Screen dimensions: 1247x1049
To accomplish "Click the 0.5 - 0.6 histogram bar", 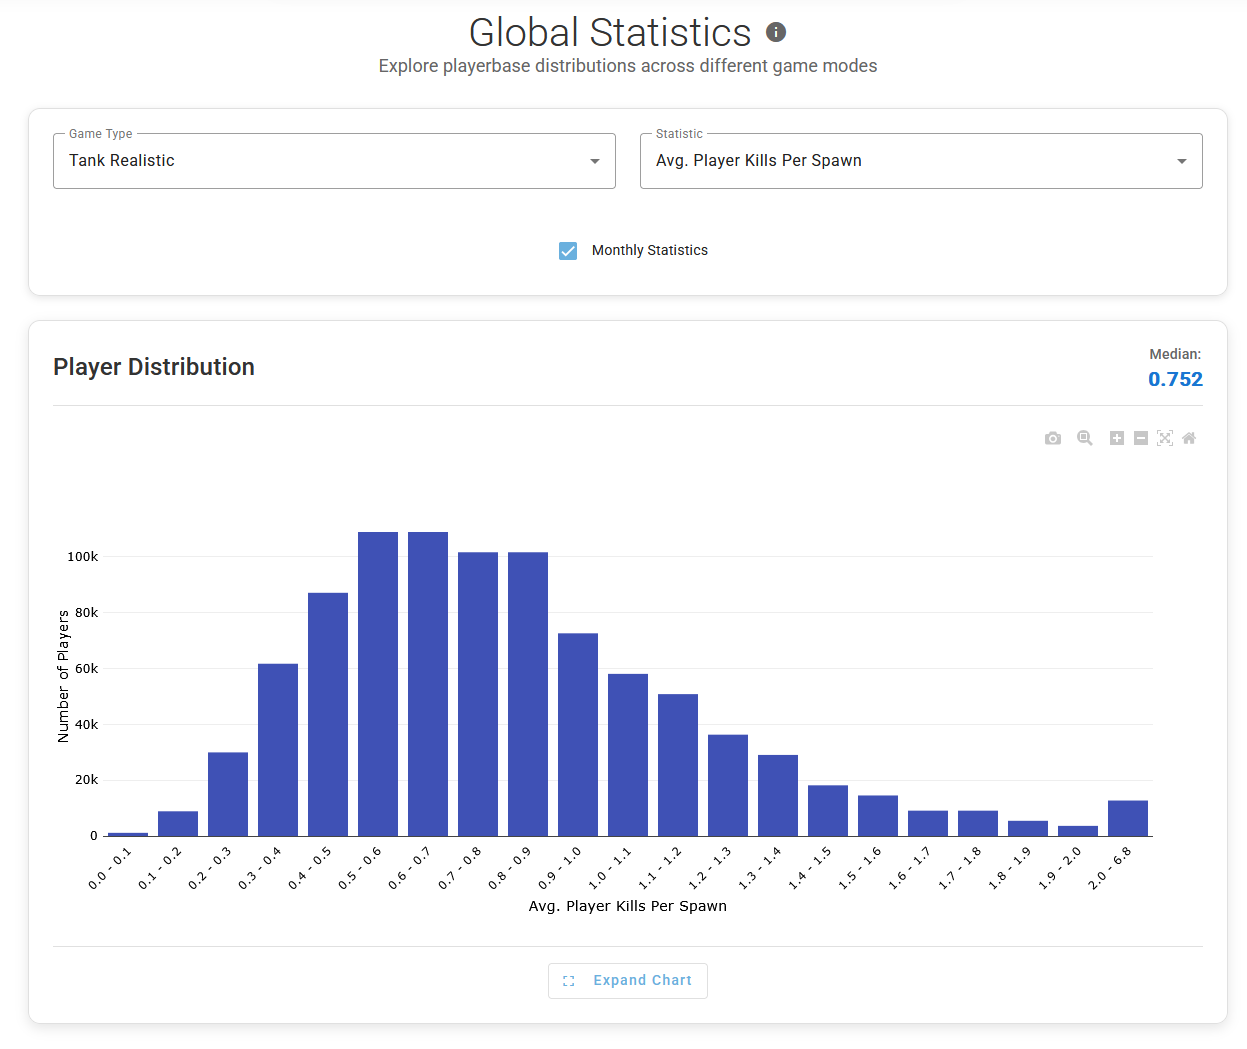I will coord(378,684).
